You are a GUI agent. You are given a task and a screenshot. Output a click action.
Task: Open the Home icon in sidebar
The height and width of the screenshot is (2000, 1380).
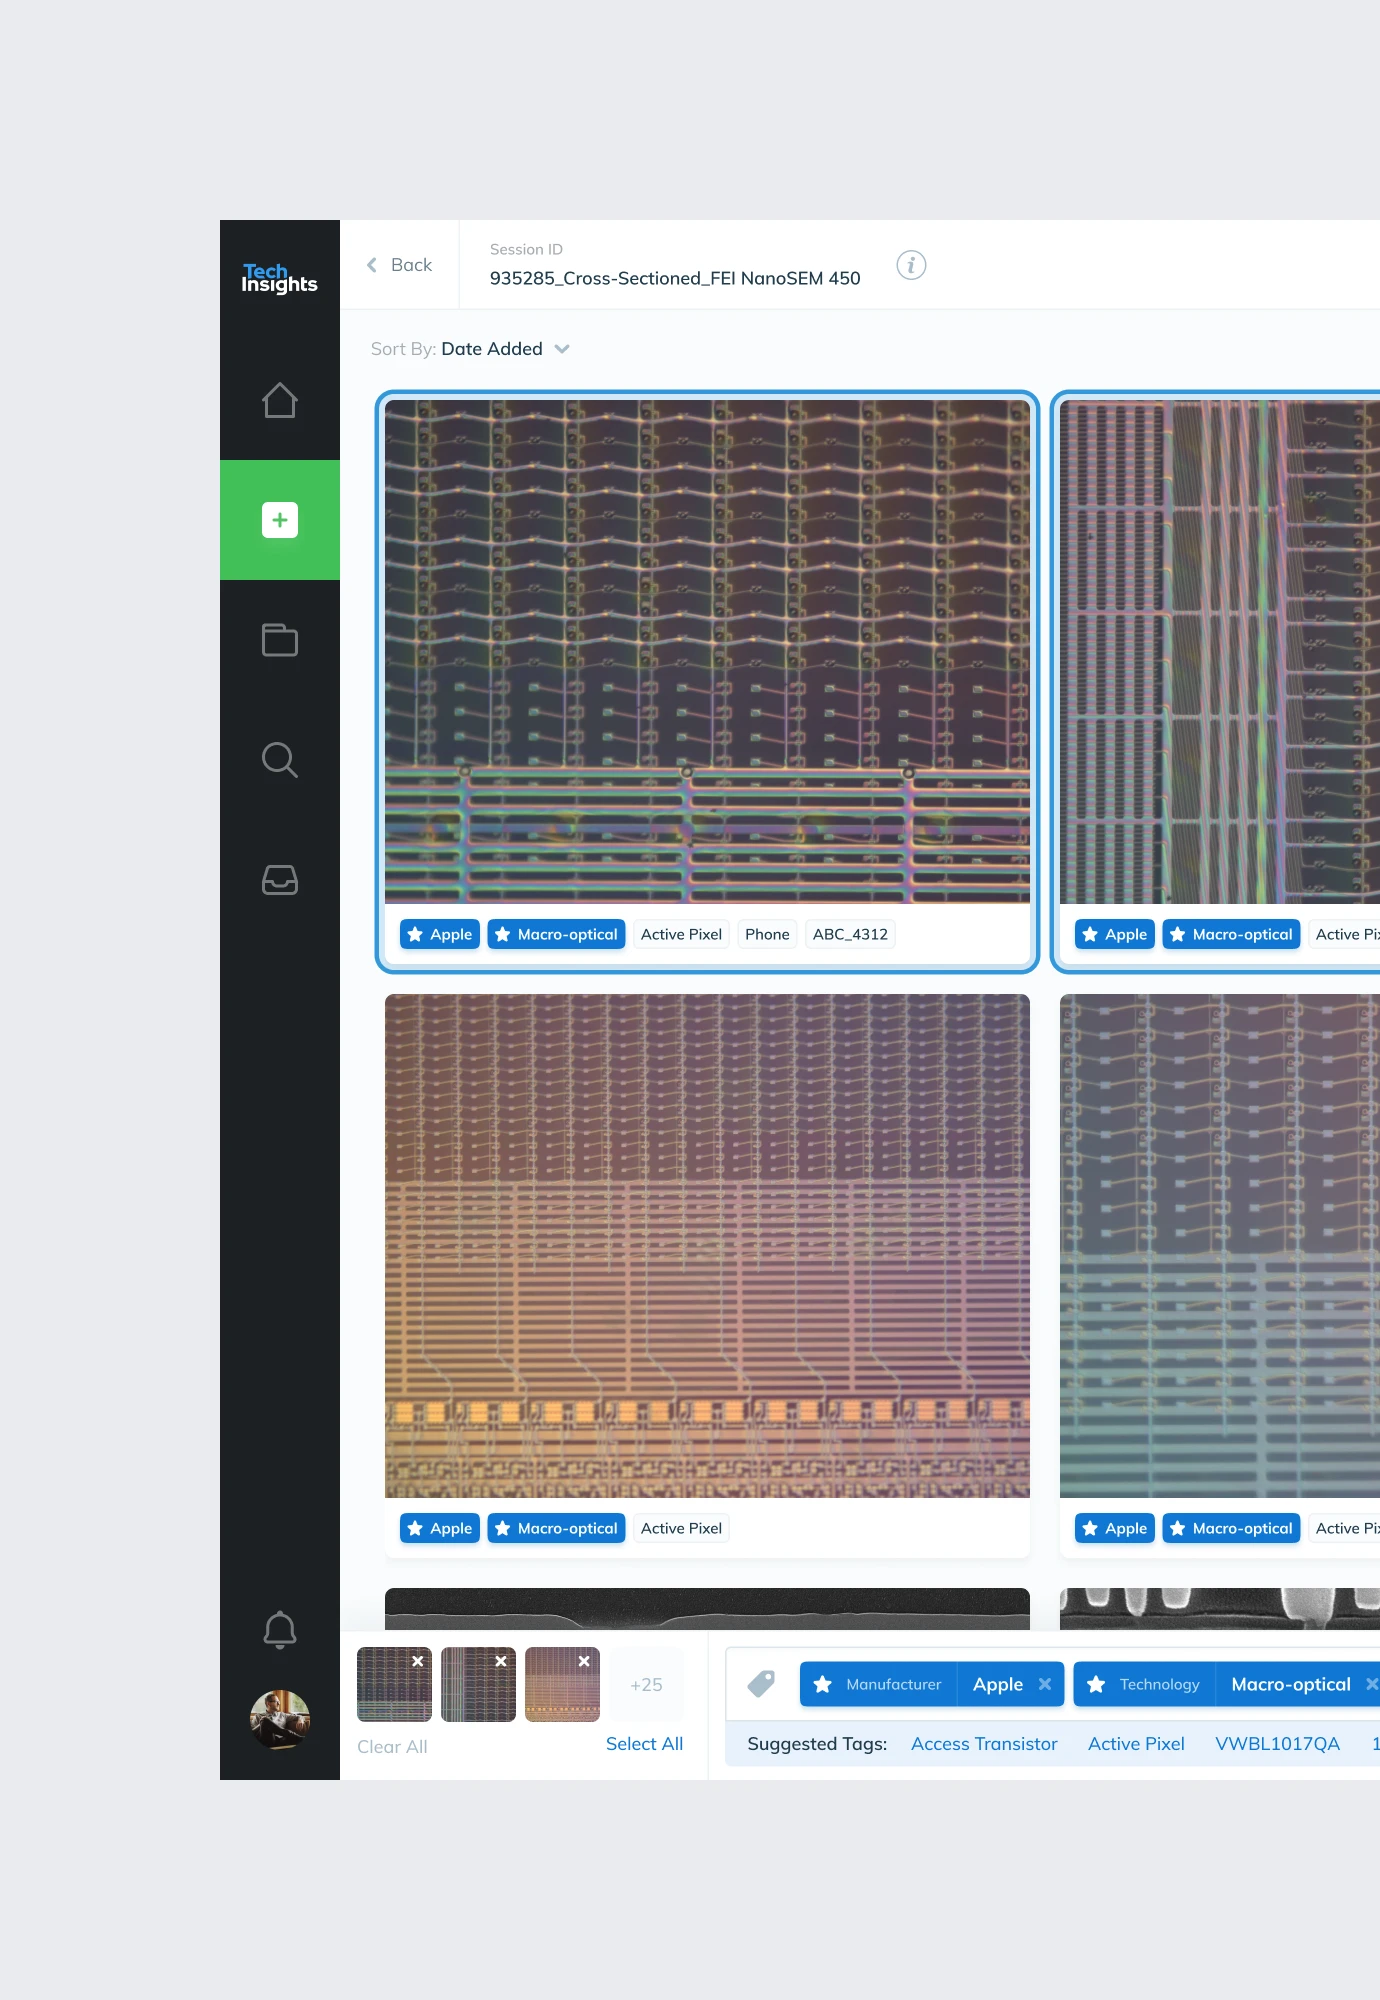279,400
